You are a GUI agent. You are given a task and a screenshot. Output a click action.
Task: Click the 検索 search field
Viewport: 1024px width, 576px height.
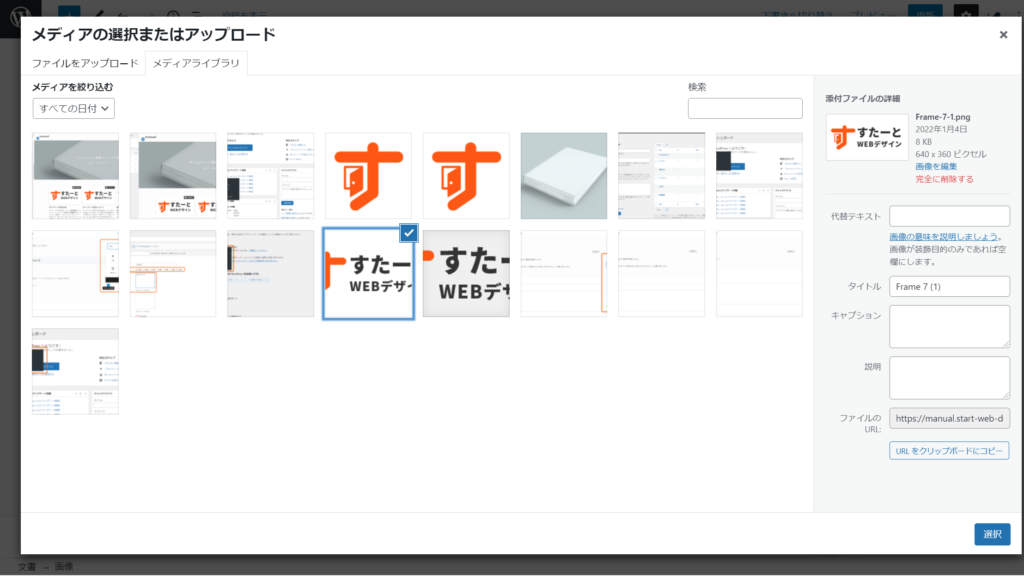tap(744, 108)
